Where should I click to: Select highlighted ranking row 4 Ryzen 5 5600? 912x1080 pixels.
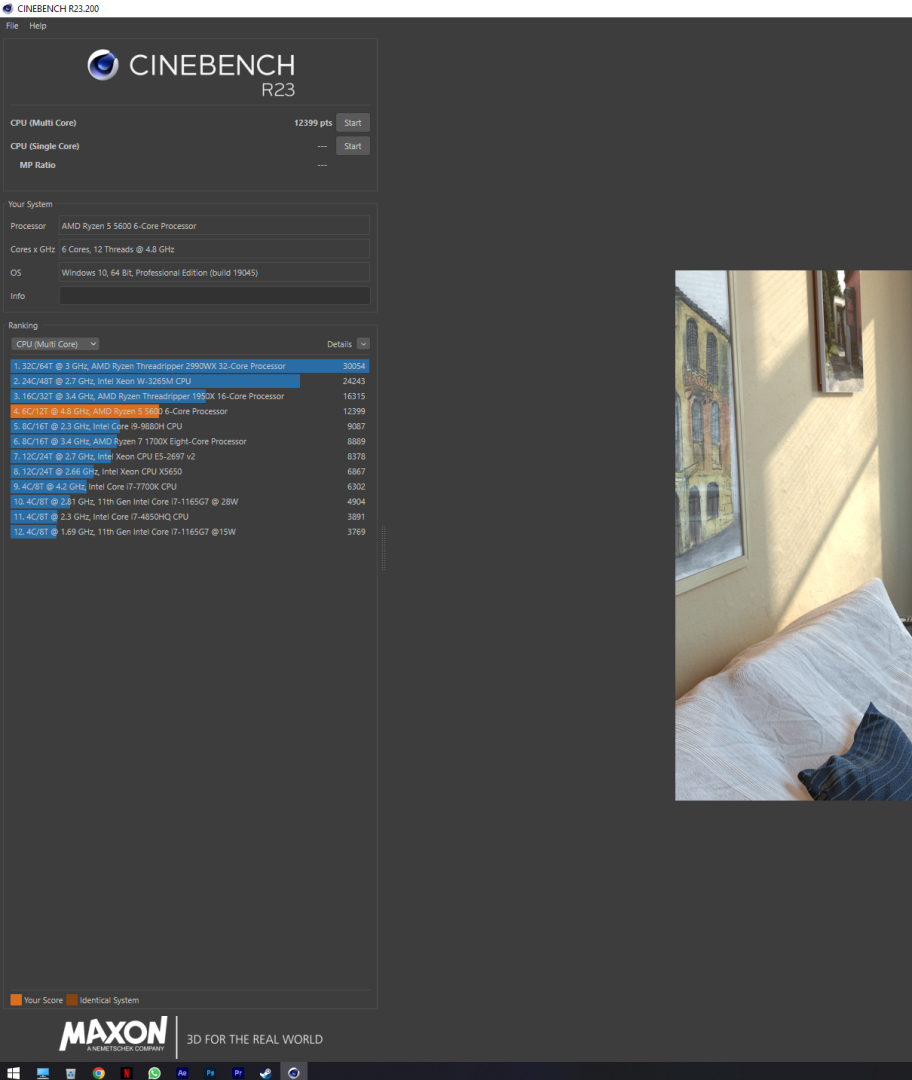point(189,411)
